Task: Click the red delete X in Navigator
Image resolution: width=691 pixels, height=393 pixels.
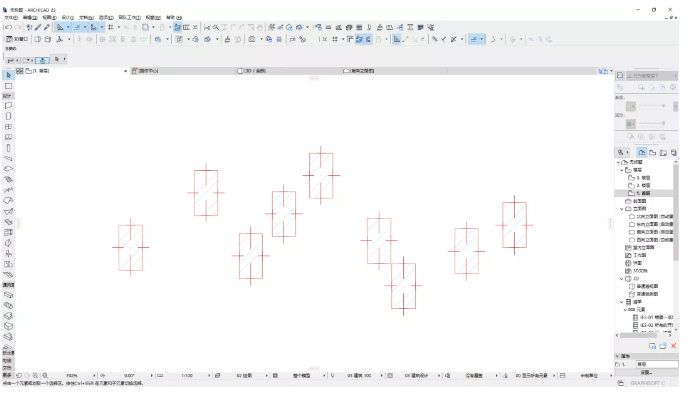Action: click(674, 346)
